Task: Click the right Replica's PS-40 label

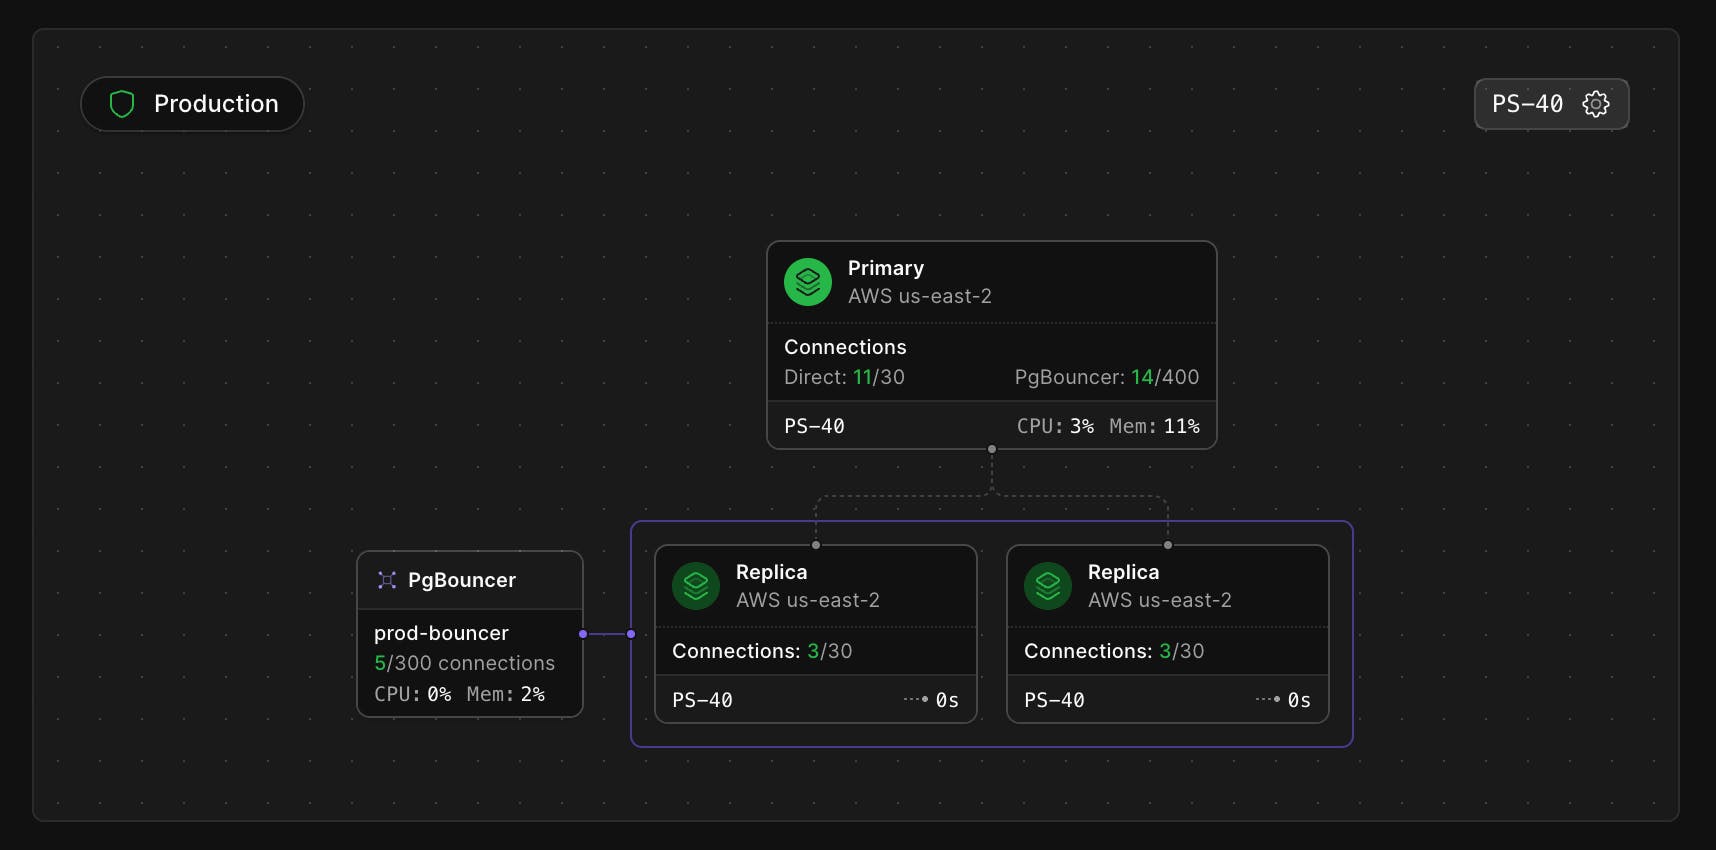Action: coord(1054,700)
